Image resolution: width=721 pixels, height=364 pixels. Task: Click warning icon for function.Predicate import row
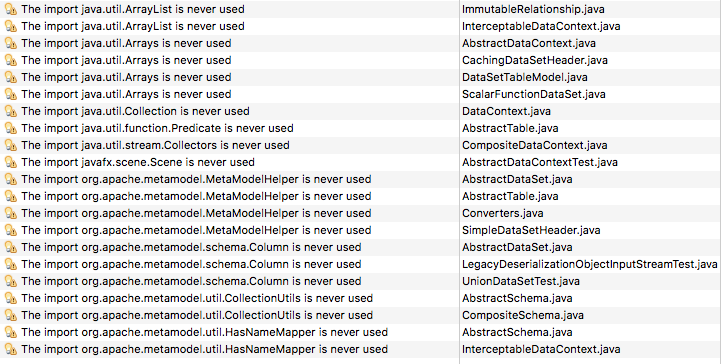(11, 128)
